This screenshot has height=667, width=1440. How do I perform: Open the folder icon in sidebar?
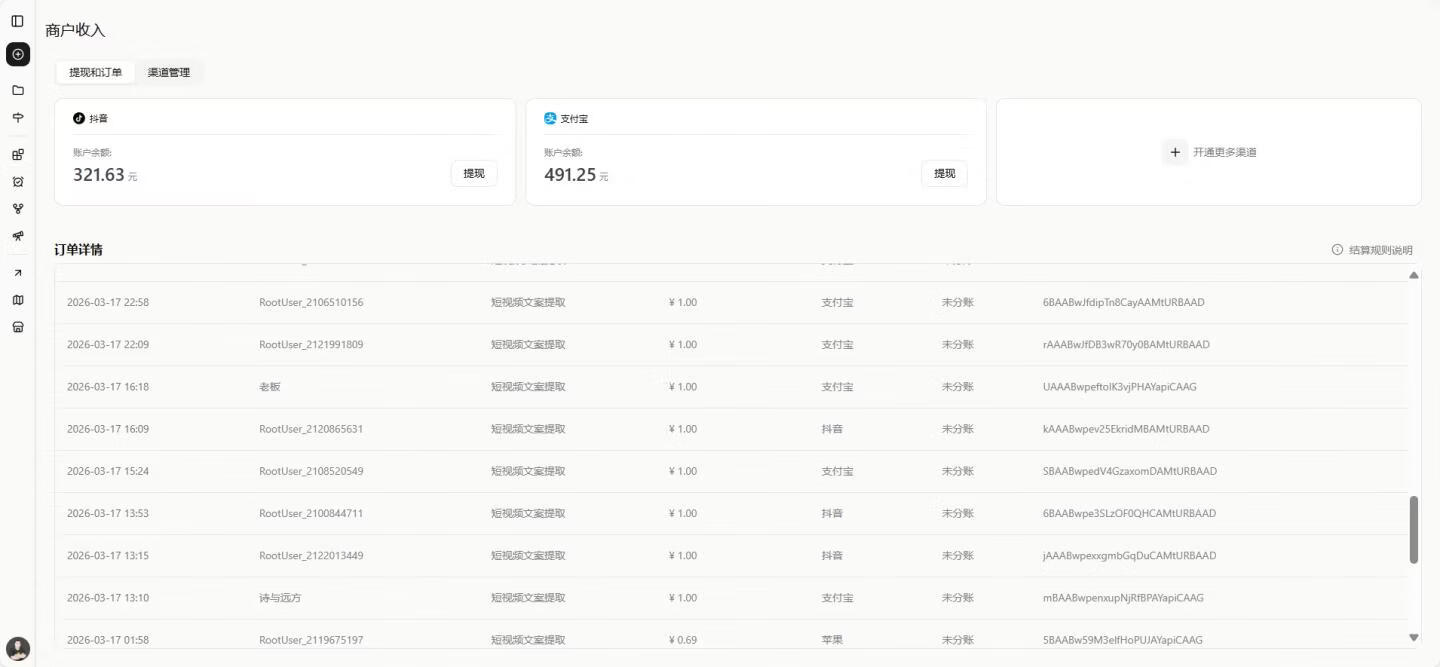(18, 90)
